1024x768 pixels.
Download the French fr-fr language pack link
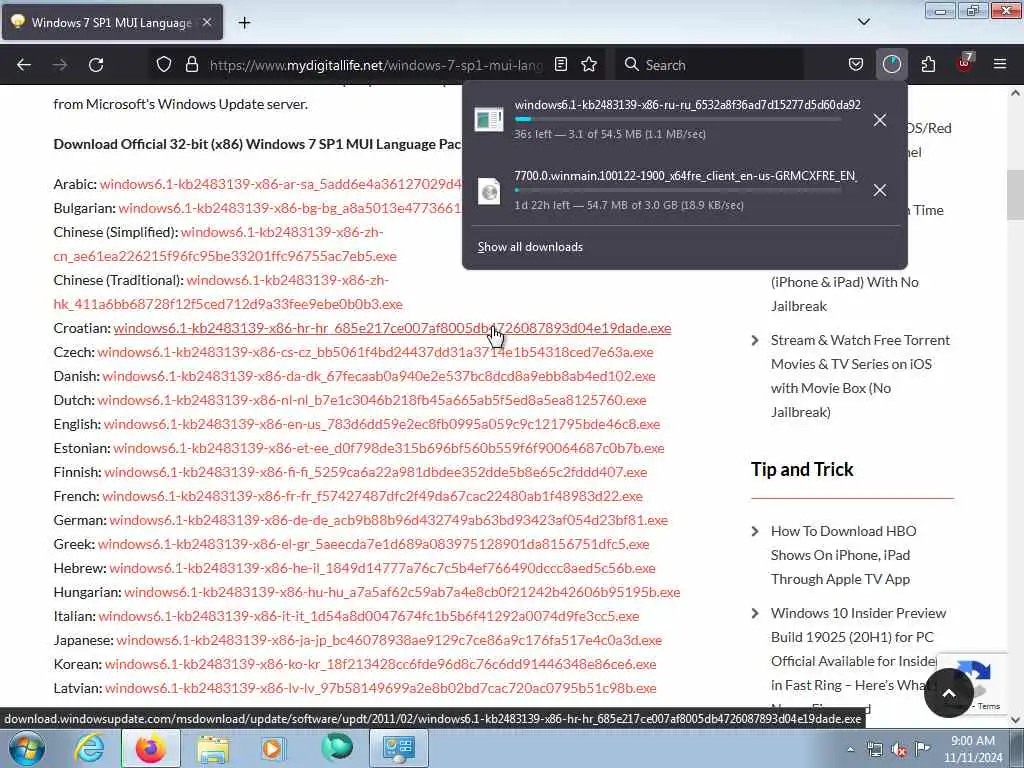pos(372,496)
